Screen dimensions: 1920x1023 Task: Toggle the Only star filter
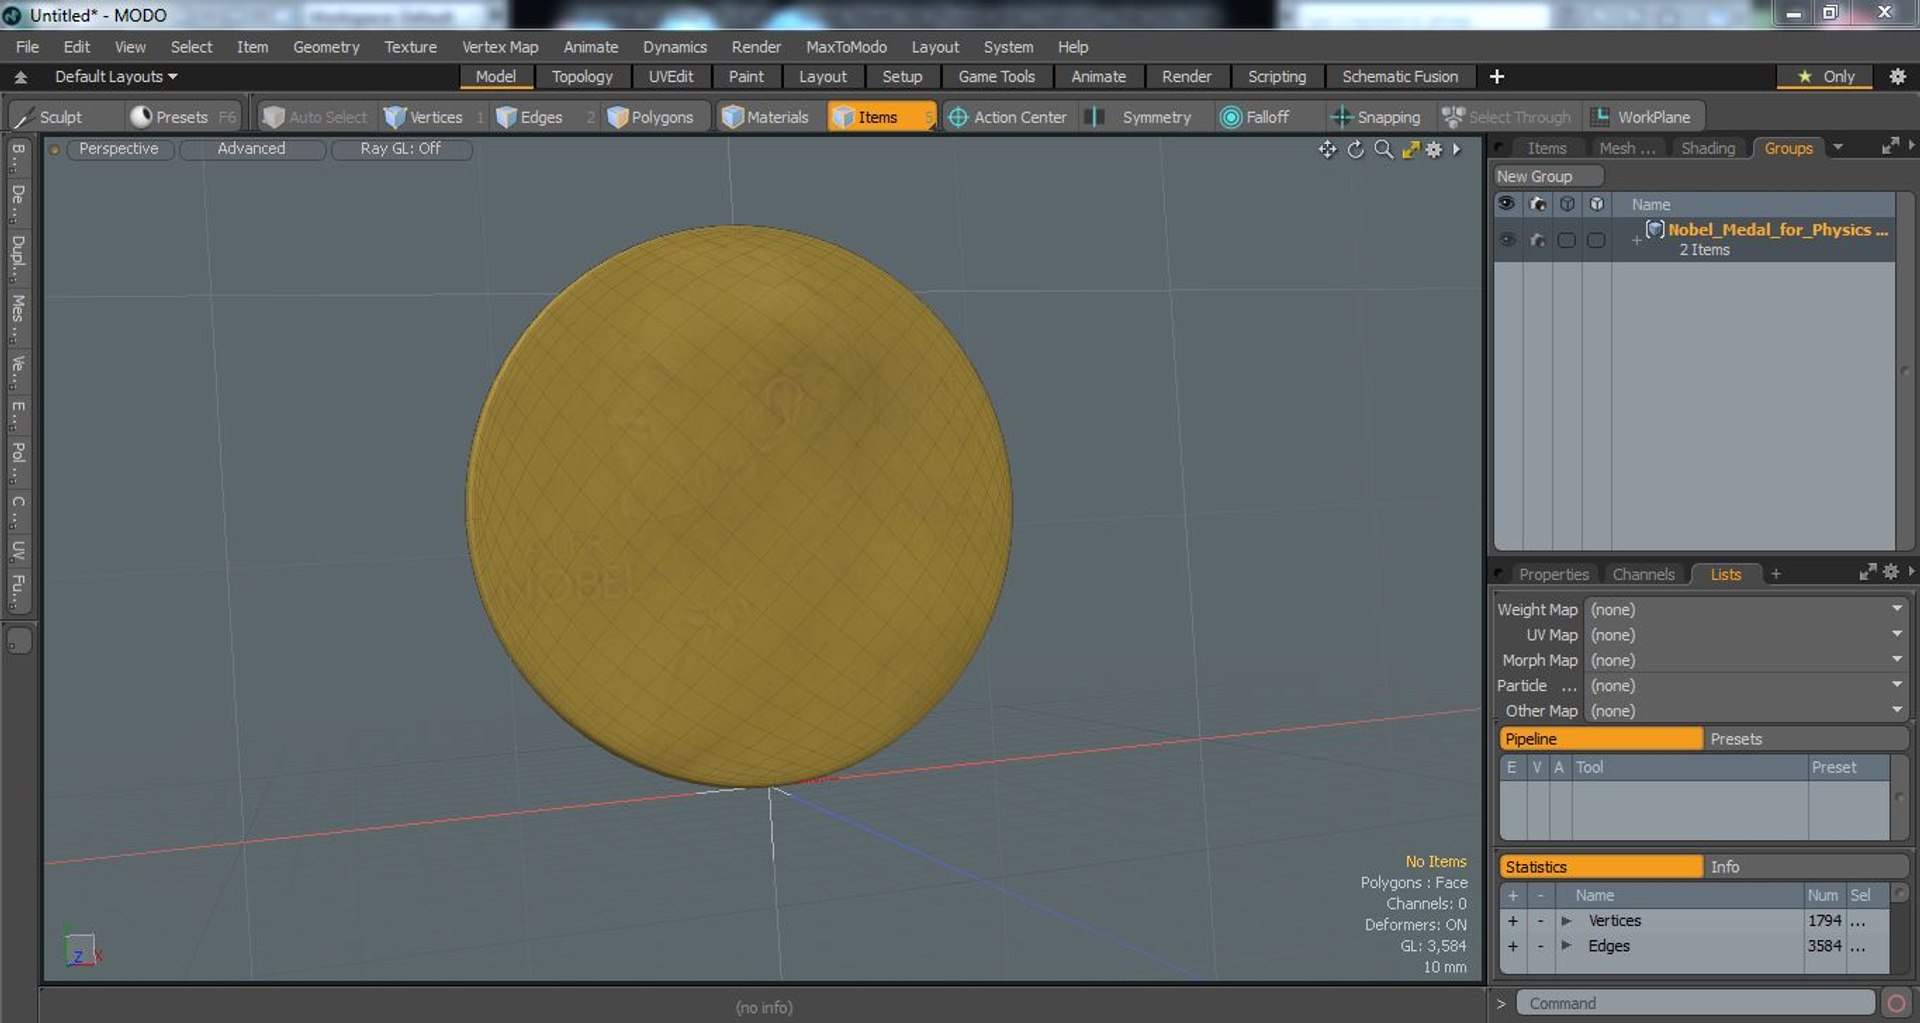pos(1825,76)
